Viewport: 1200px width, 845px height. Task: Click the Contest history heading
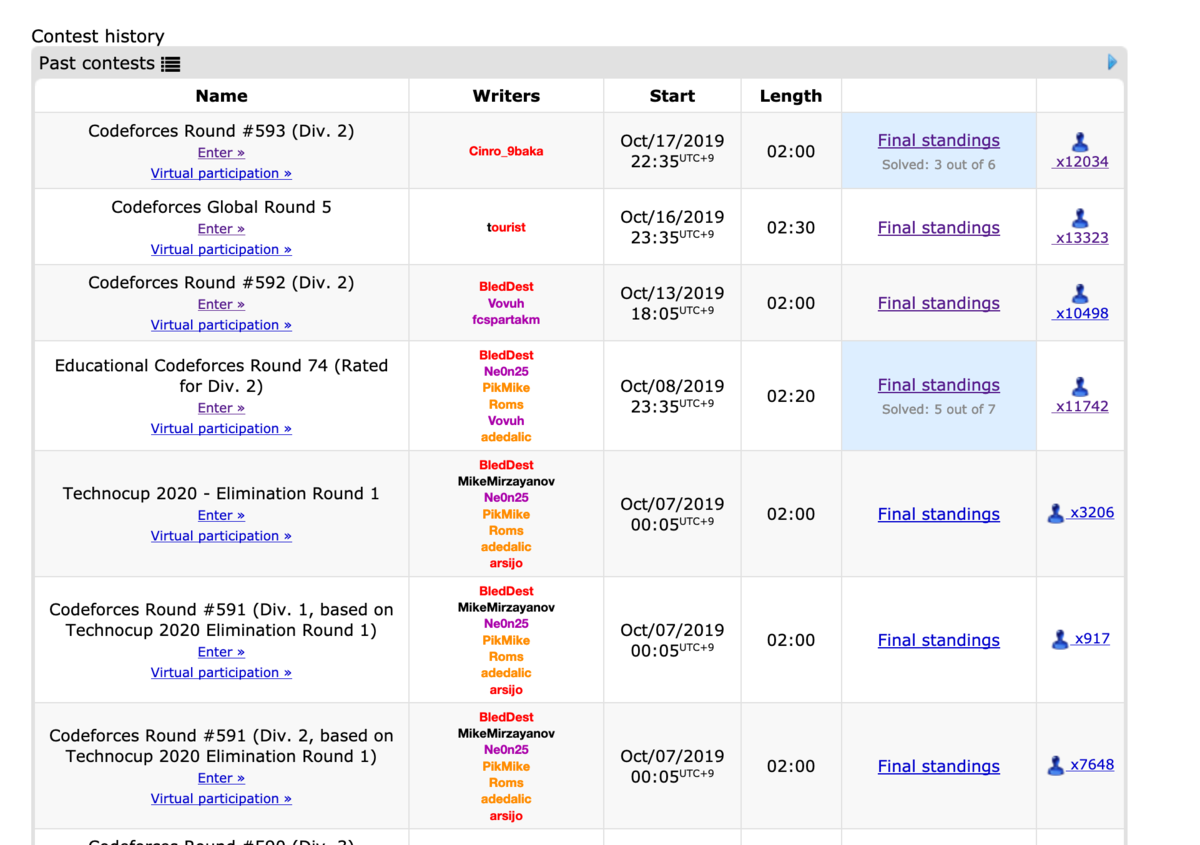98,36
